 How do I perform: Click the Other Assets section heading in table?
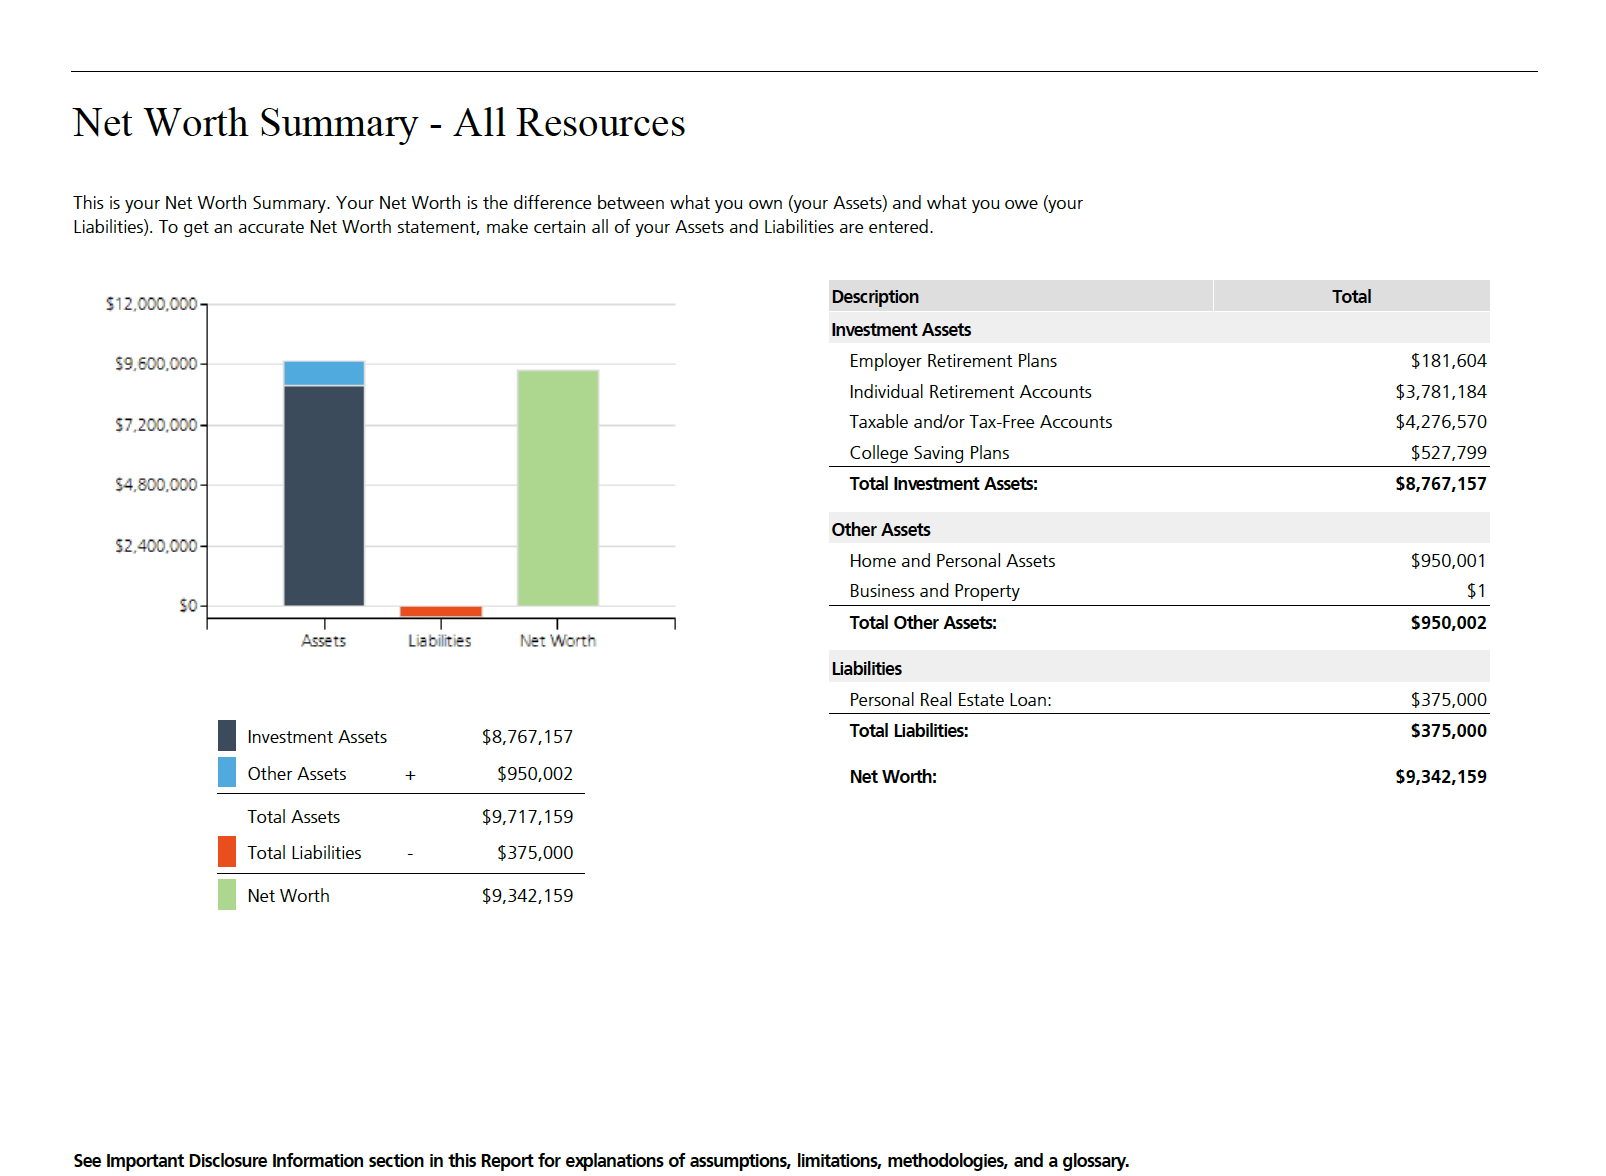coord(881,530)
